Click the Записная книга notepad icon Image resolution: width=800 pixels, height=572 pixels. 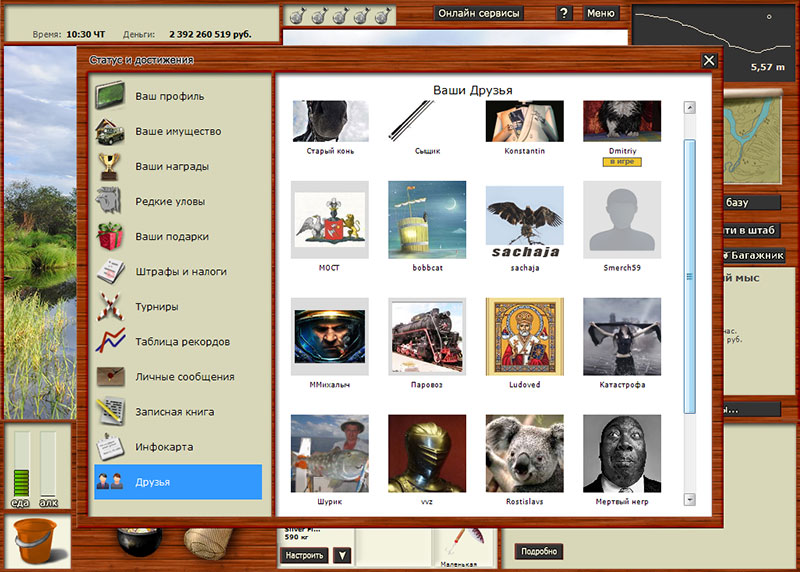[111, 411]
